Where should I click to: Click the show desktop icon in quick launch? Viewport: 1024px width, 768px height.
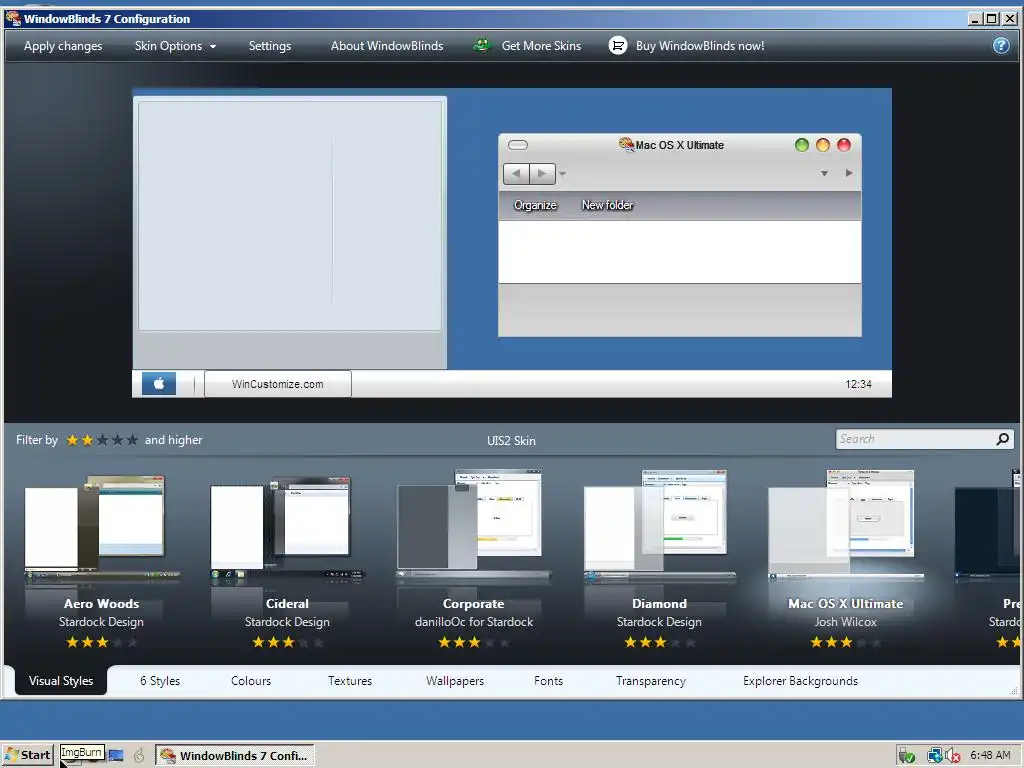pyautogui.click(x=116, y=756)
